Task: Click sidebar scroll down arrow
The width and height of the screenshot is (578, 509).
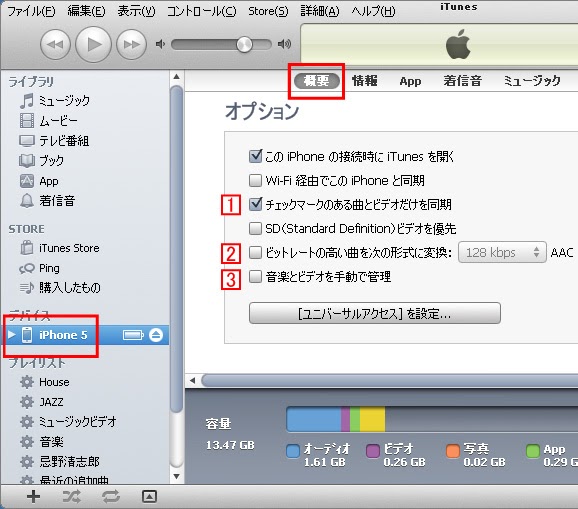Action: pos(177,477)
